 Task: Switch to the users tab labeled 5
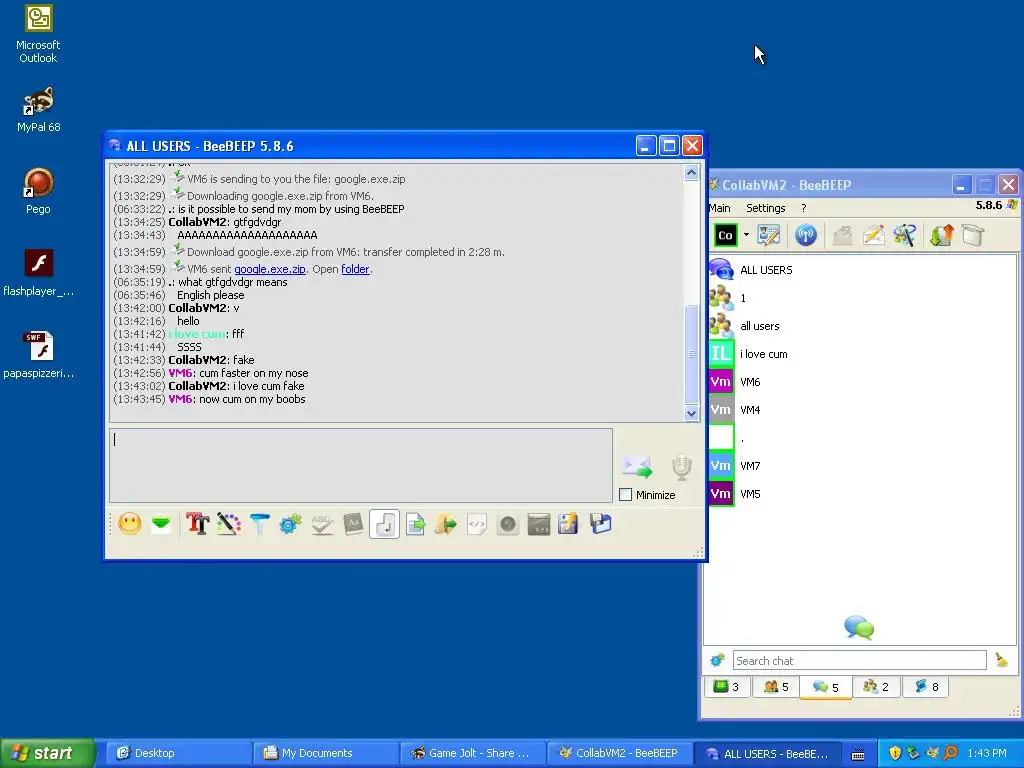776,687
